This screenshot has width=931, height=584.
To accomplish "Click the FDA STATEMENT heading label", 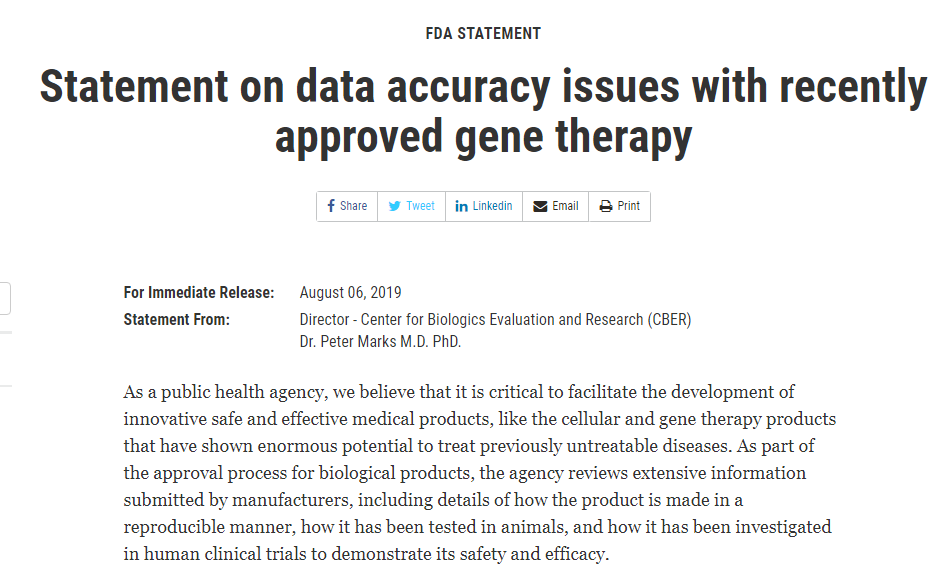I will (x=483, y=34).
